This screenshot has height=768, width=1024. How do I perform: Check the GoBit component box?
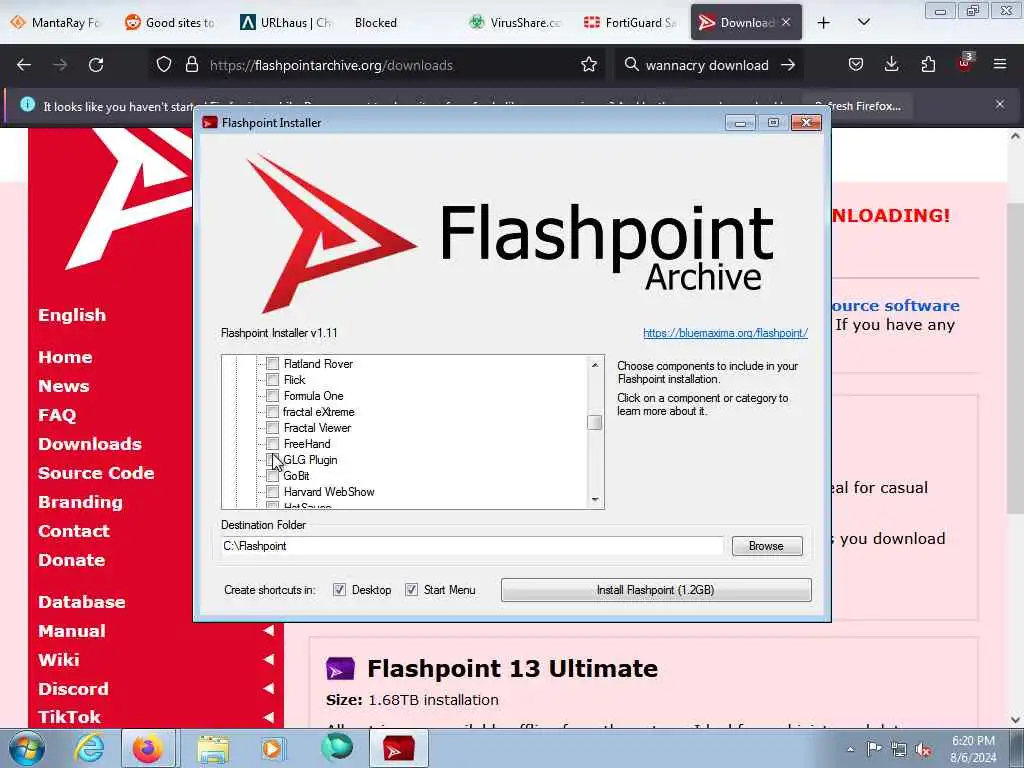tap(272, 475)
